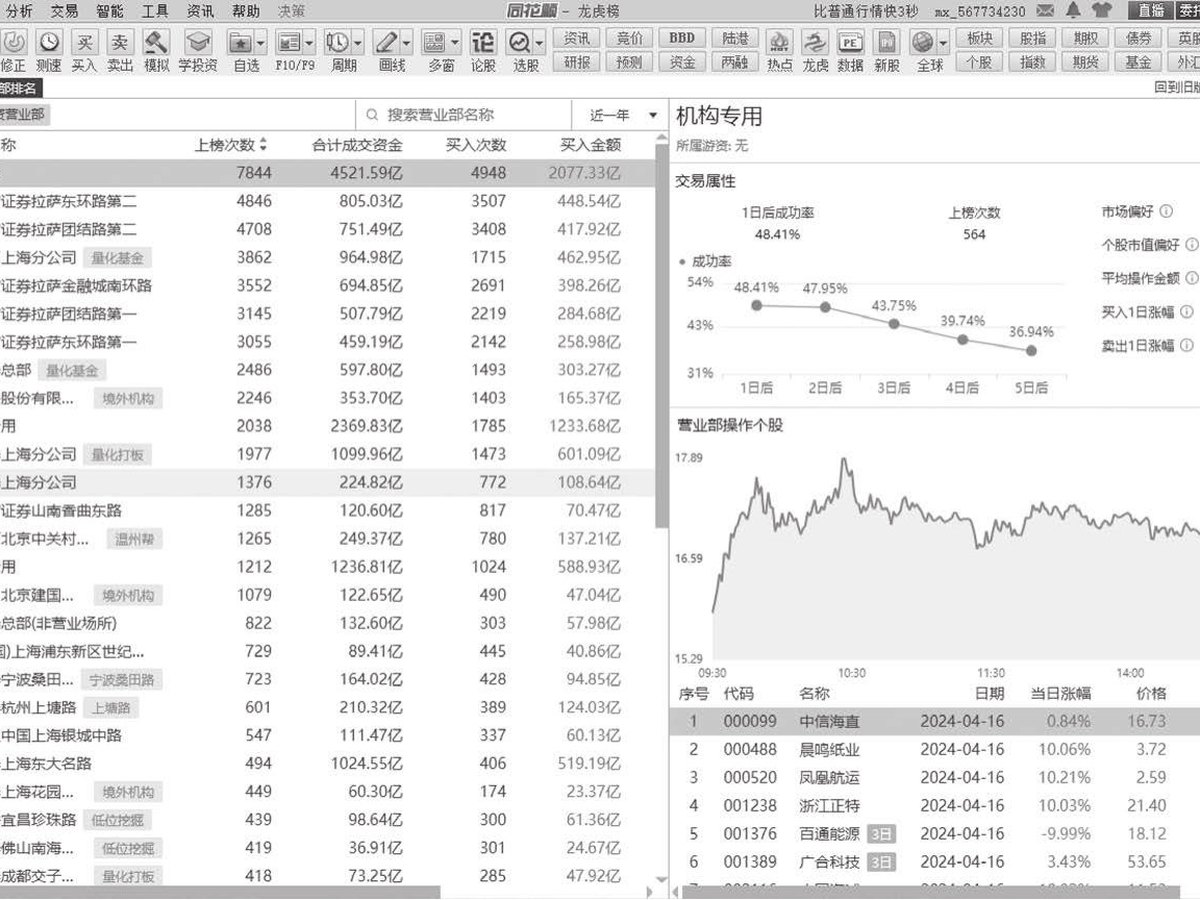
Task: Open the 新股 new stock icon
Action: click(886, 42)
